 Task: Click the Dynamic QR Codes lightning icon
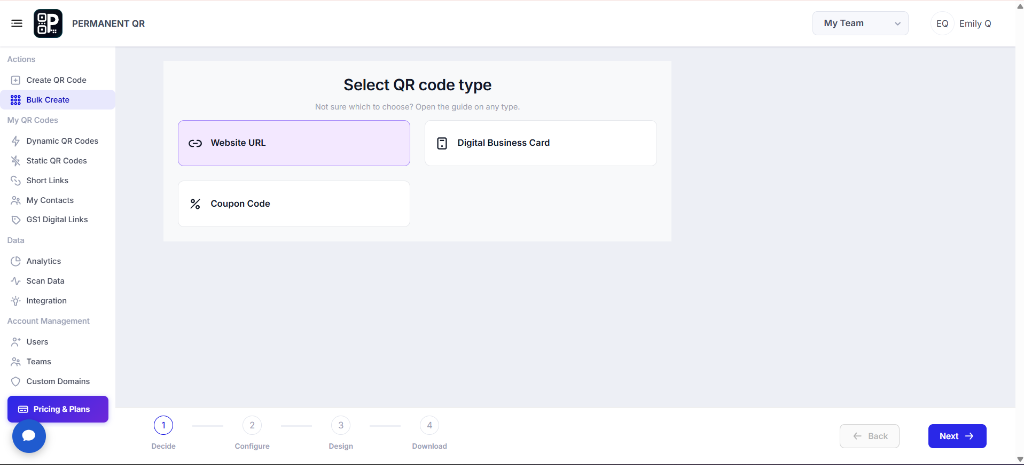click(16, 141)
